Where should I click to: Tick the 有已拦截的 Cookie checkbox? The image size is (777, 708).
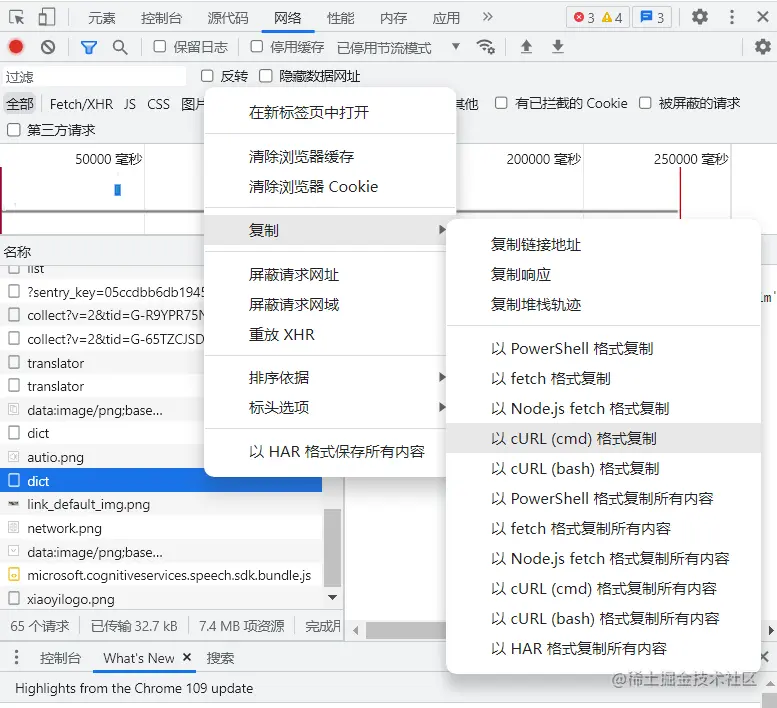(501, 103)
